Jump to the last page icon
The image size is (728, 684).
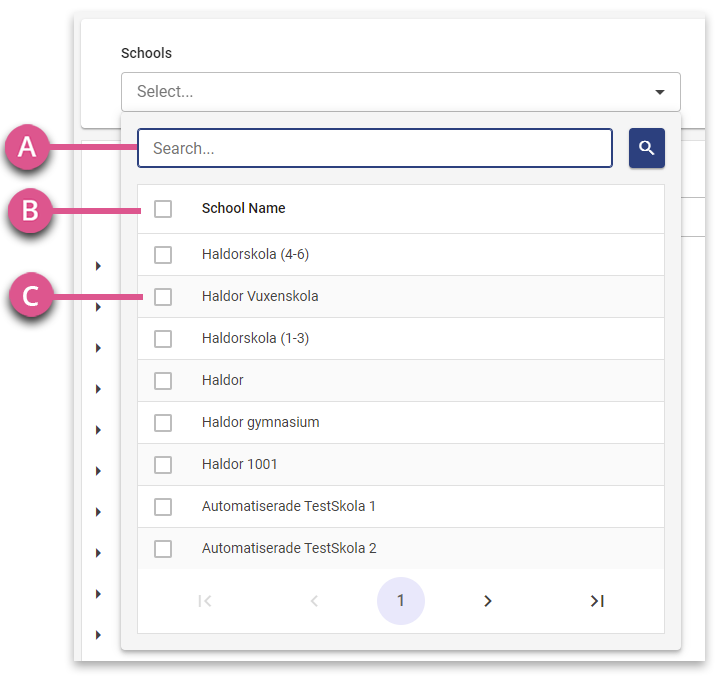[597, 601]
